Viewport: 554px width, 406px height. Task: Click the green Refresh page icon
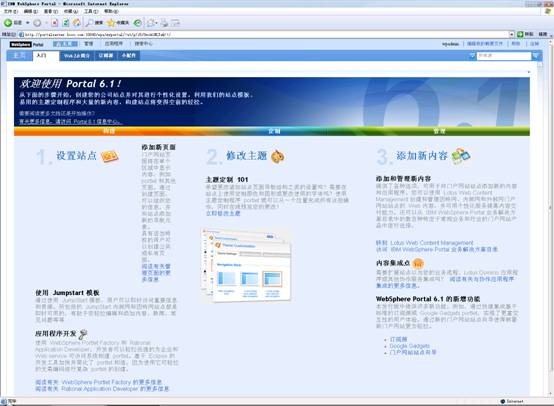click(x=66, y=23)
